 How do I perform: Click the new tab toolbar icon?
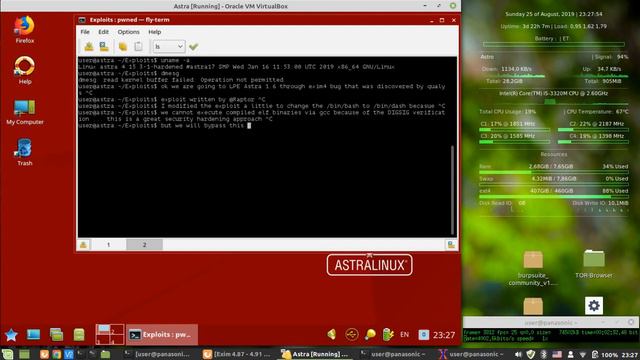tap(89, 47)
